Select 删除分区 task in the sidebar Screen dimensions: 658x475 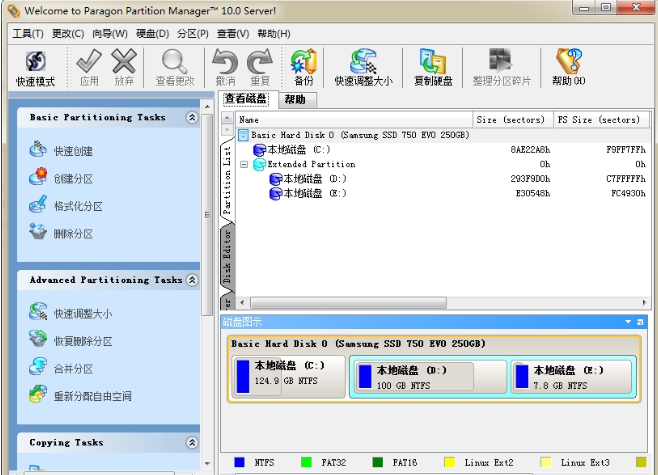pyautogui.click(x=73, y=233)
